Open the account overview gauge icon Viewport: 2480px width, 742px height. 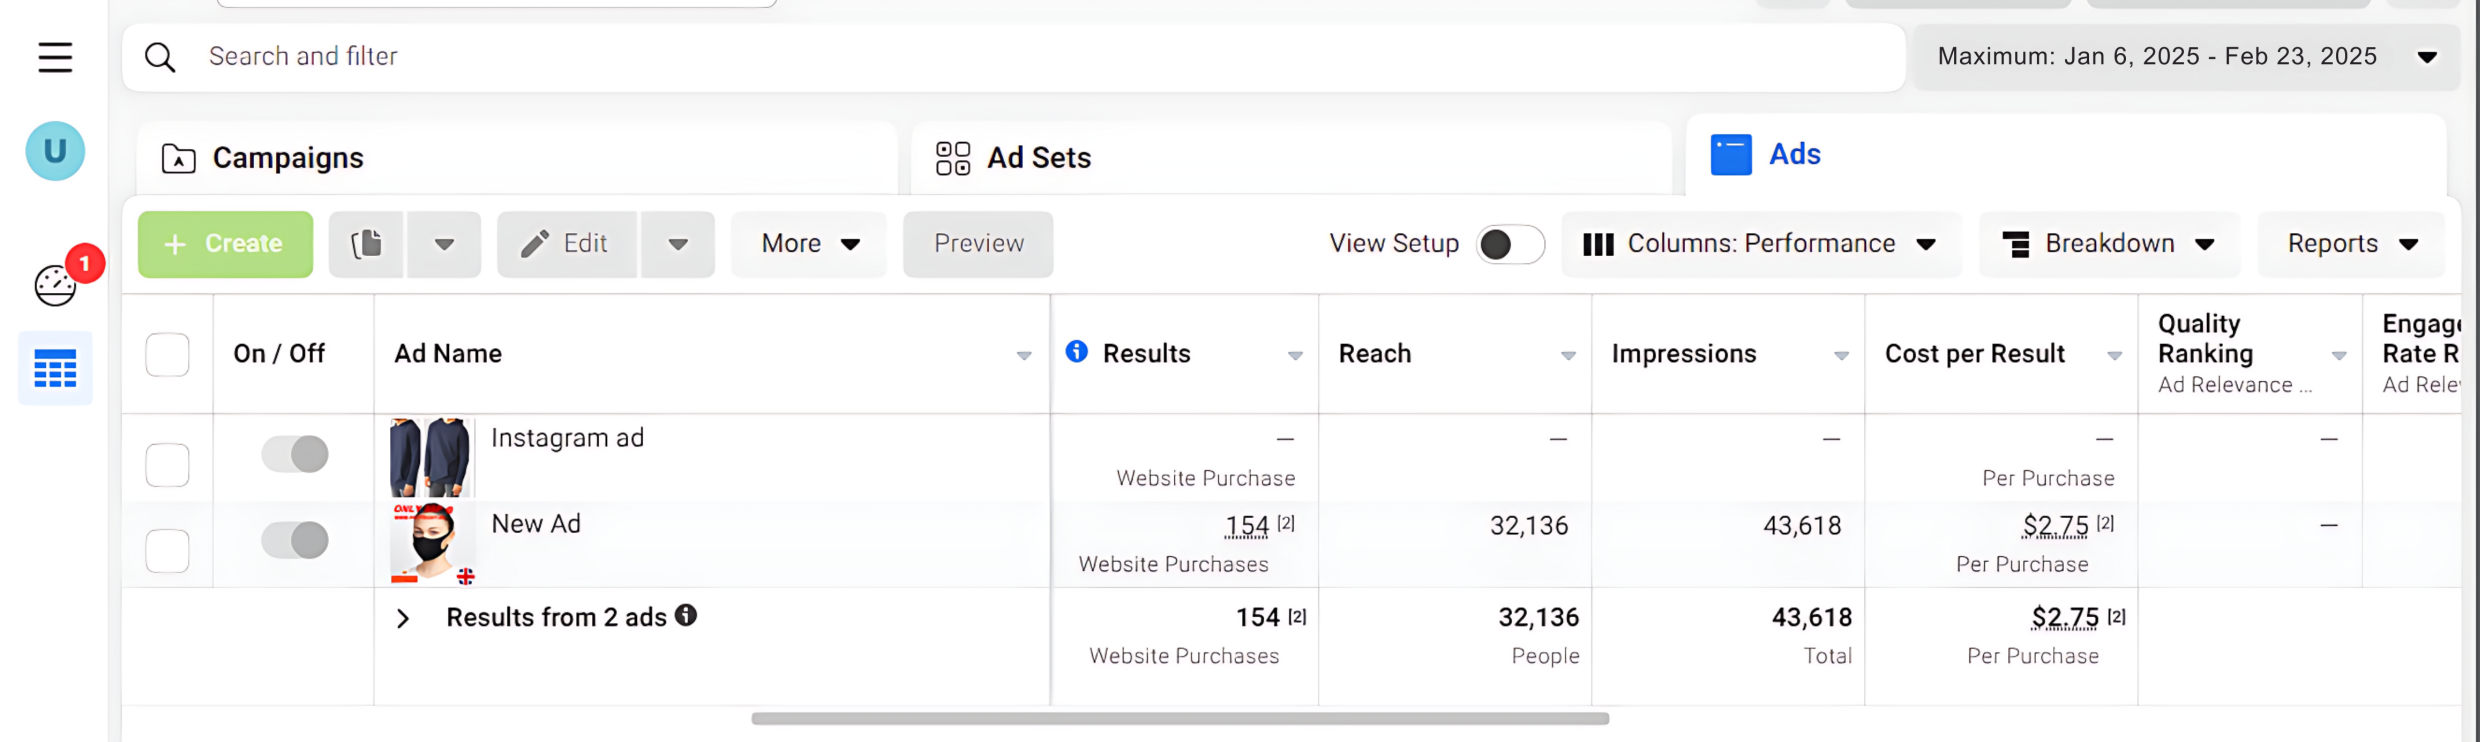[55, 286]
